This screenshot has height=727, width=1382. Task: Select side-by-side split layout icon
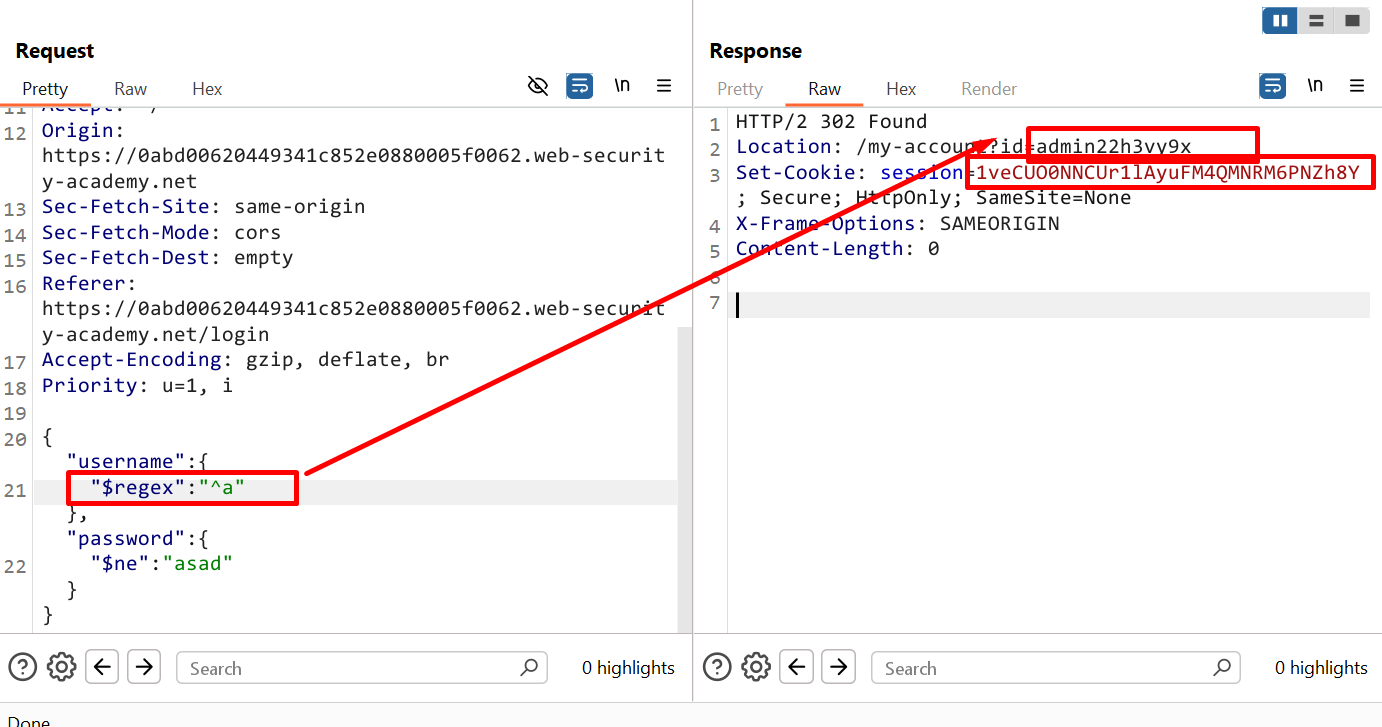click(1280, 21)
